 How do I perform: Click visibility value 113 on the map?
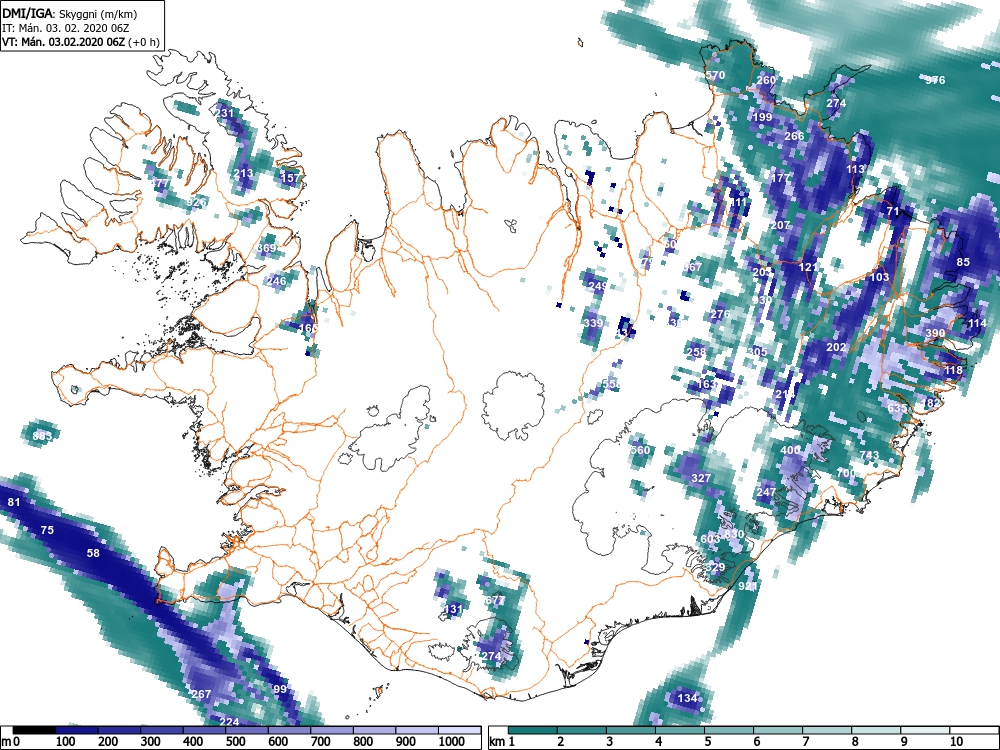(855, 170)
